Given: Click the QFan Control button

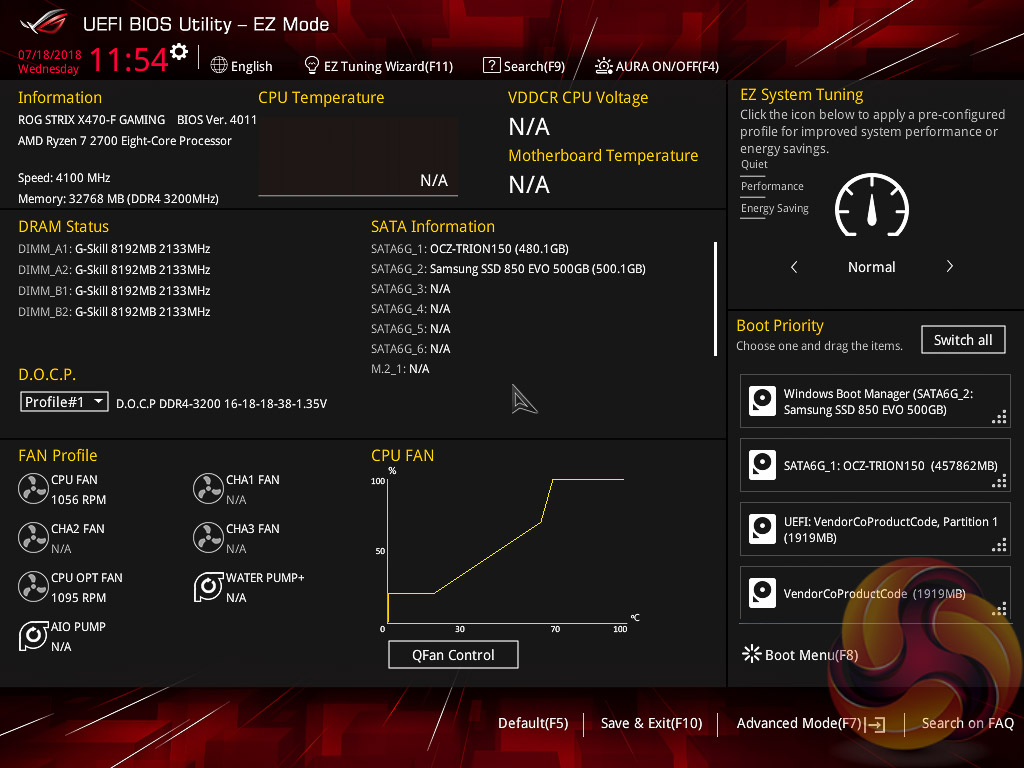Looking at the screenshot, I should click(453, 655).
